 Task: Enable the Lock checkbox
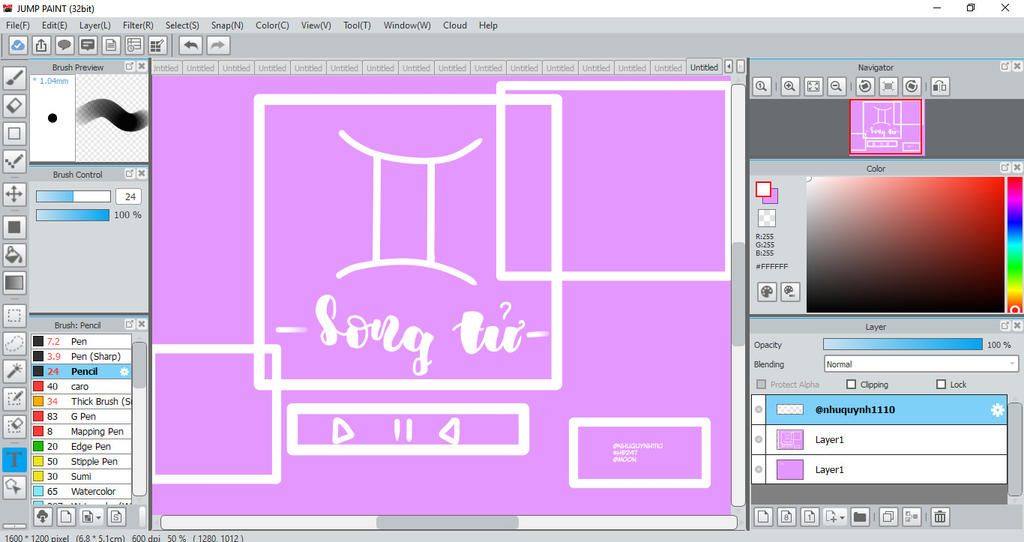tap(941, 385)
